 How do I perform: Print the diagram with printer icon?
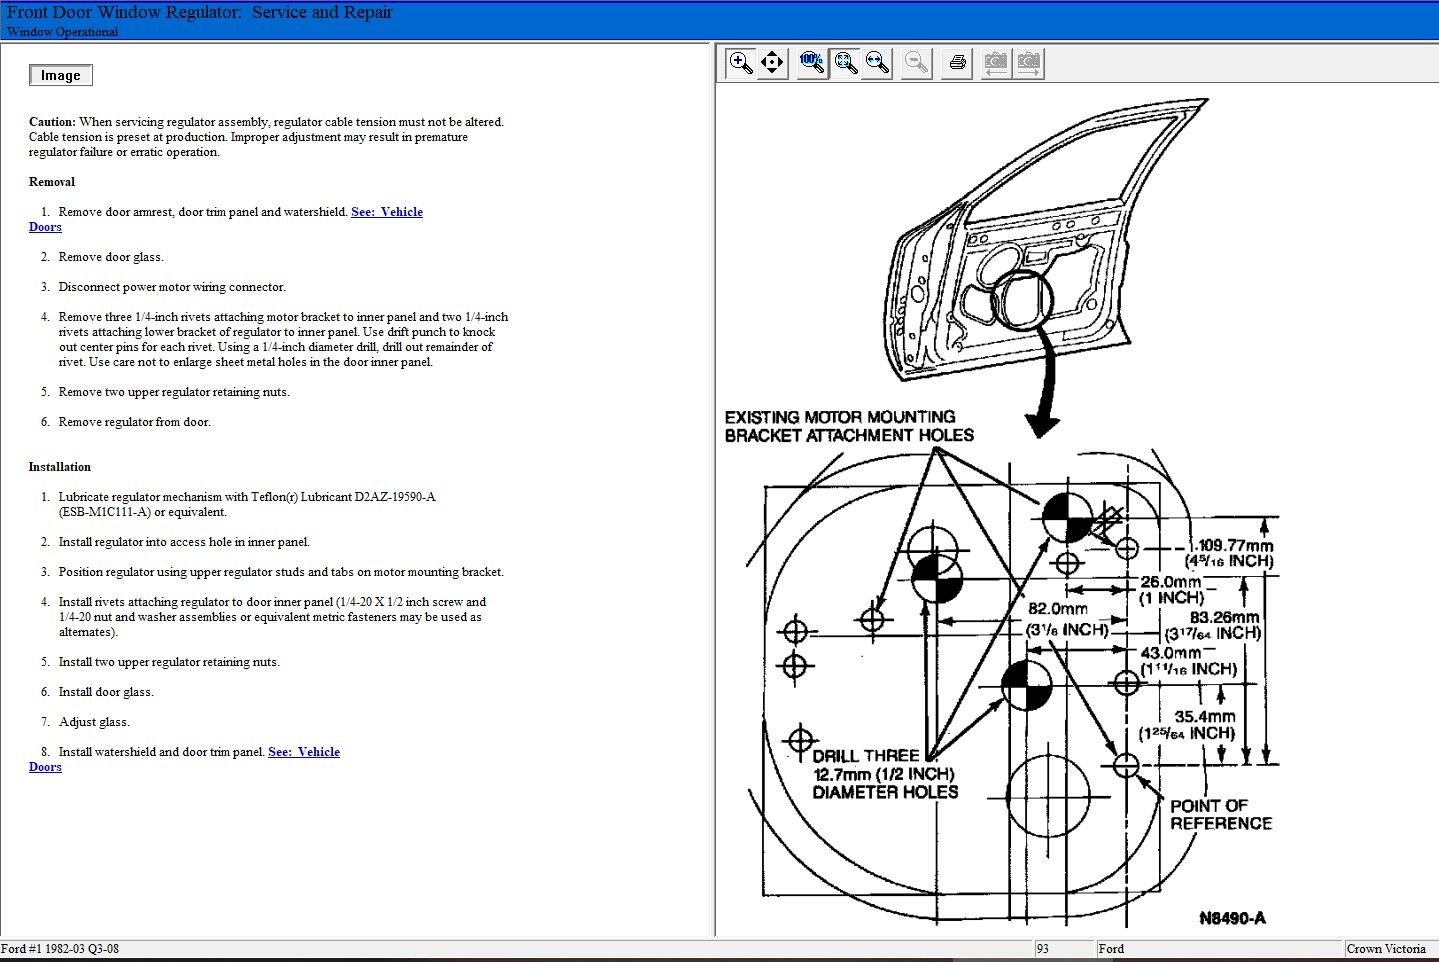click(x=957, y=63)
